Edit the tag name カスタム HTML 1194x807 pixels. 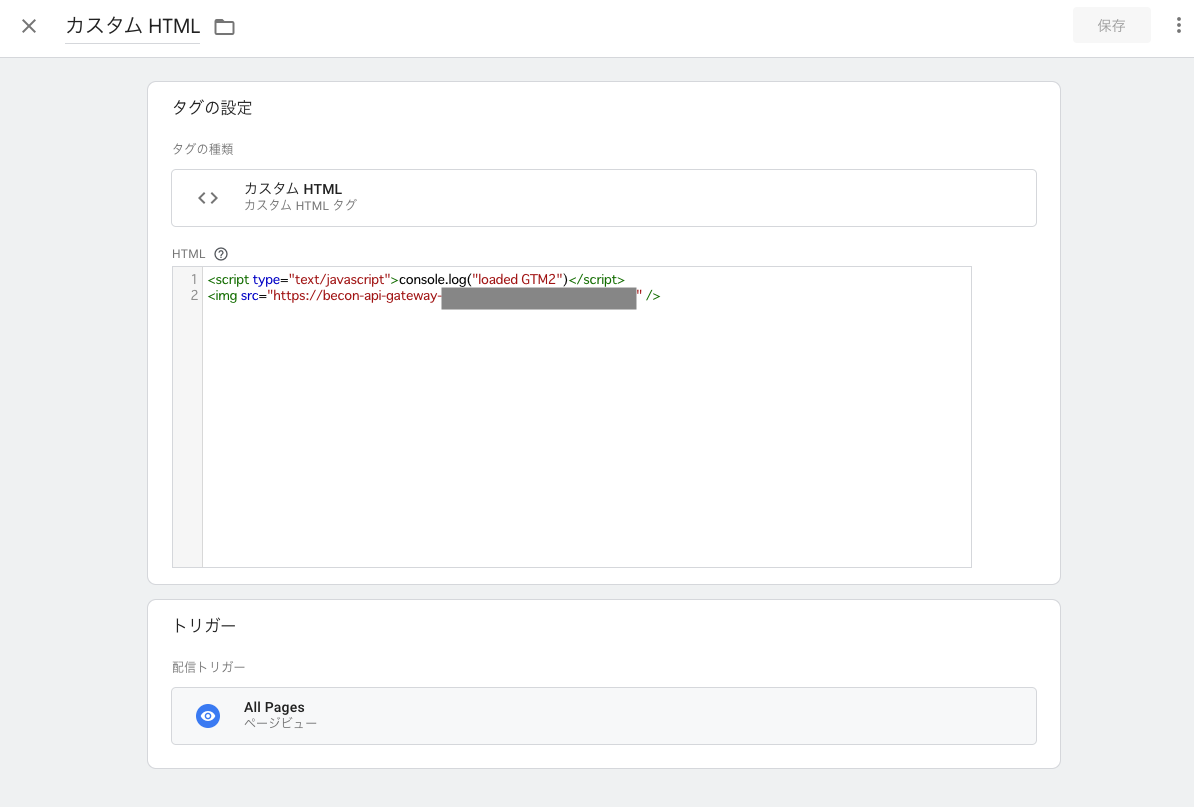pyautogui.click(x=132, y=26)
